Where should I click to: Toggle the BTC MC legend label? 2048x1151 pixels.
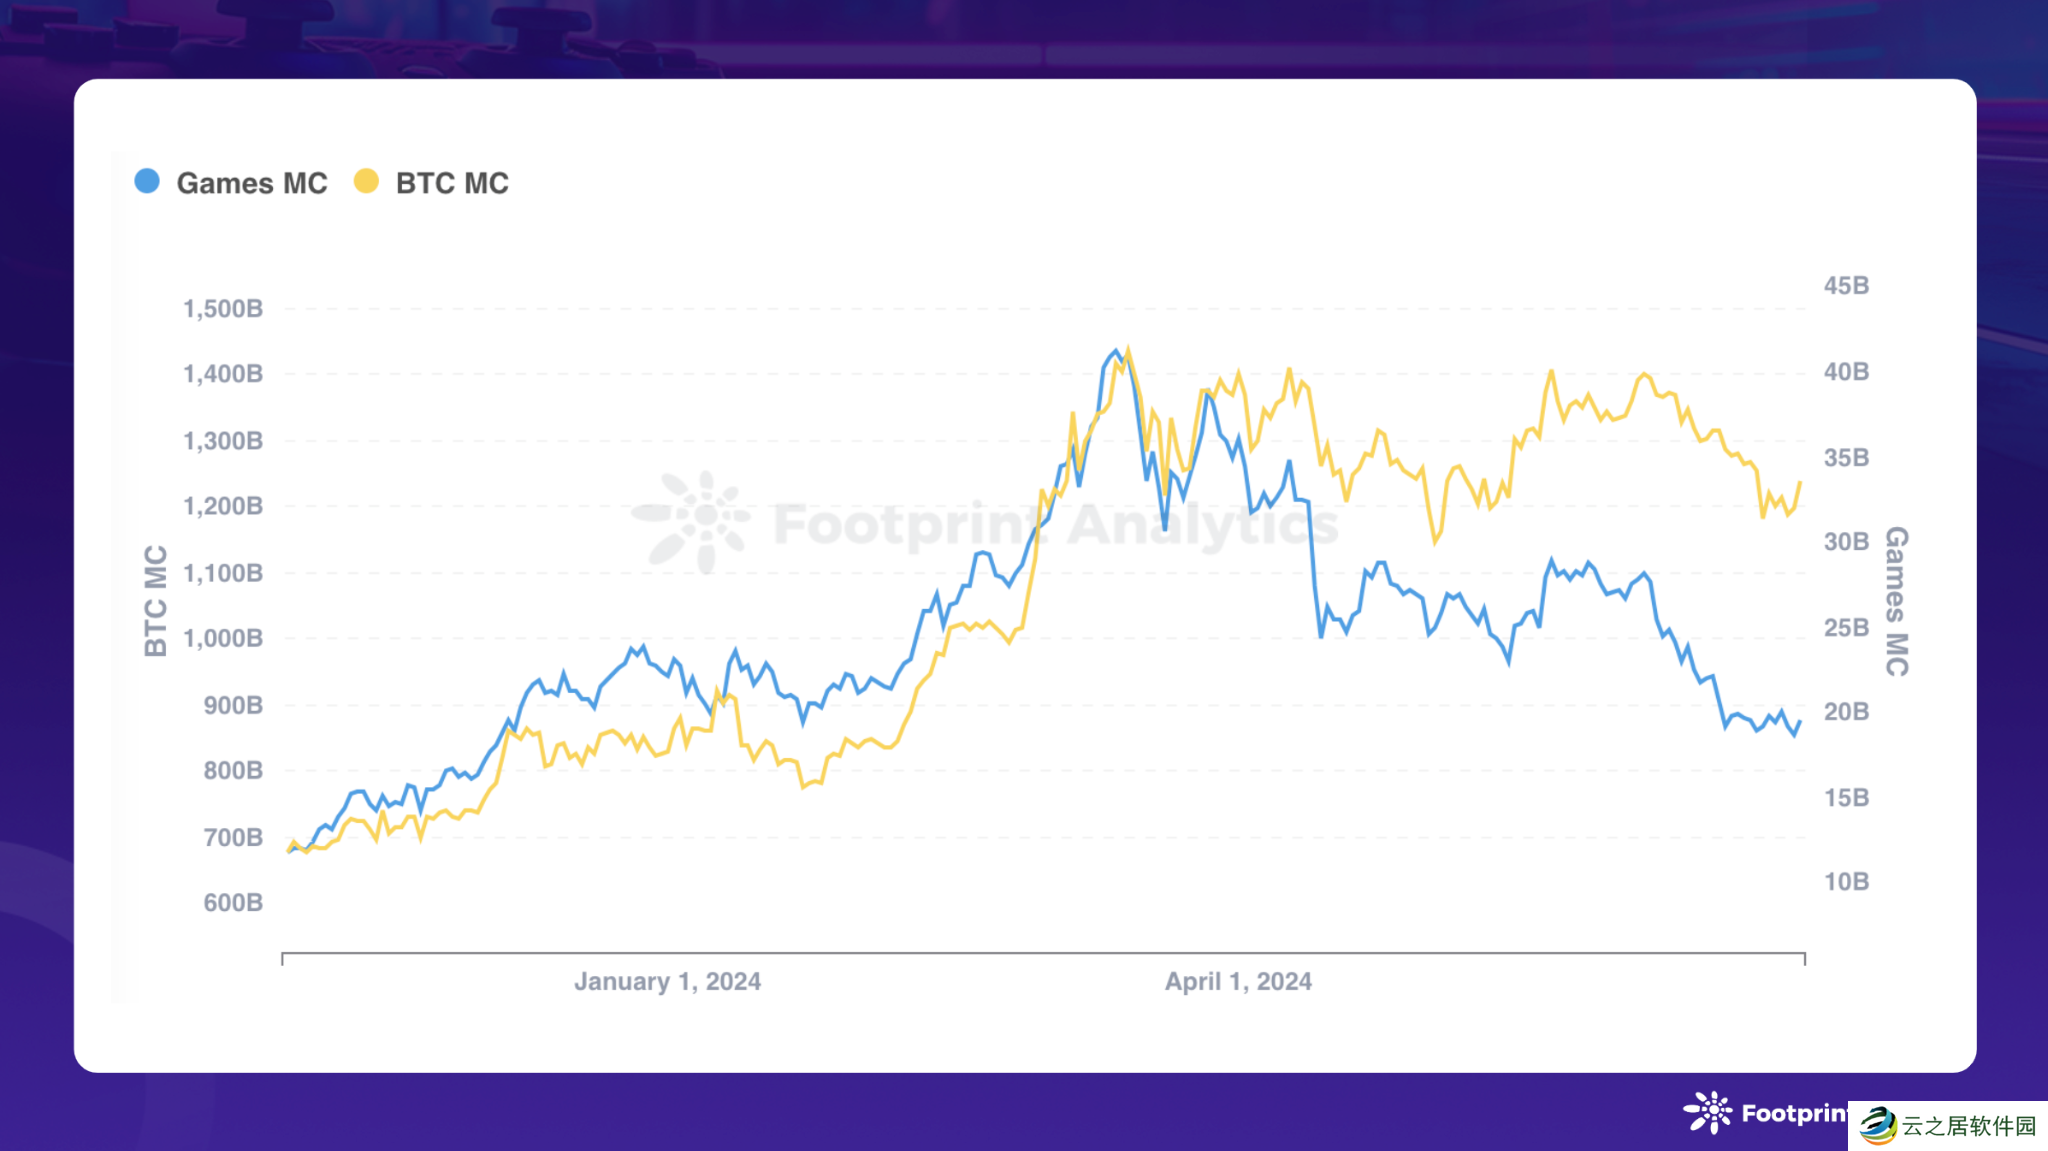click(x=452, y=183)
